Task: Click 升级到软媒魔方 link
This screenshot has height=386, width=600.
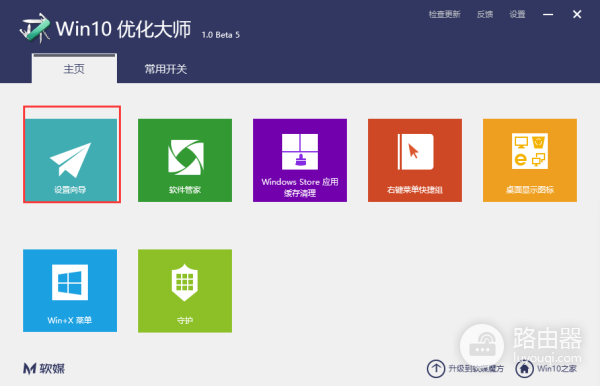Action: (x=476, y=369)
